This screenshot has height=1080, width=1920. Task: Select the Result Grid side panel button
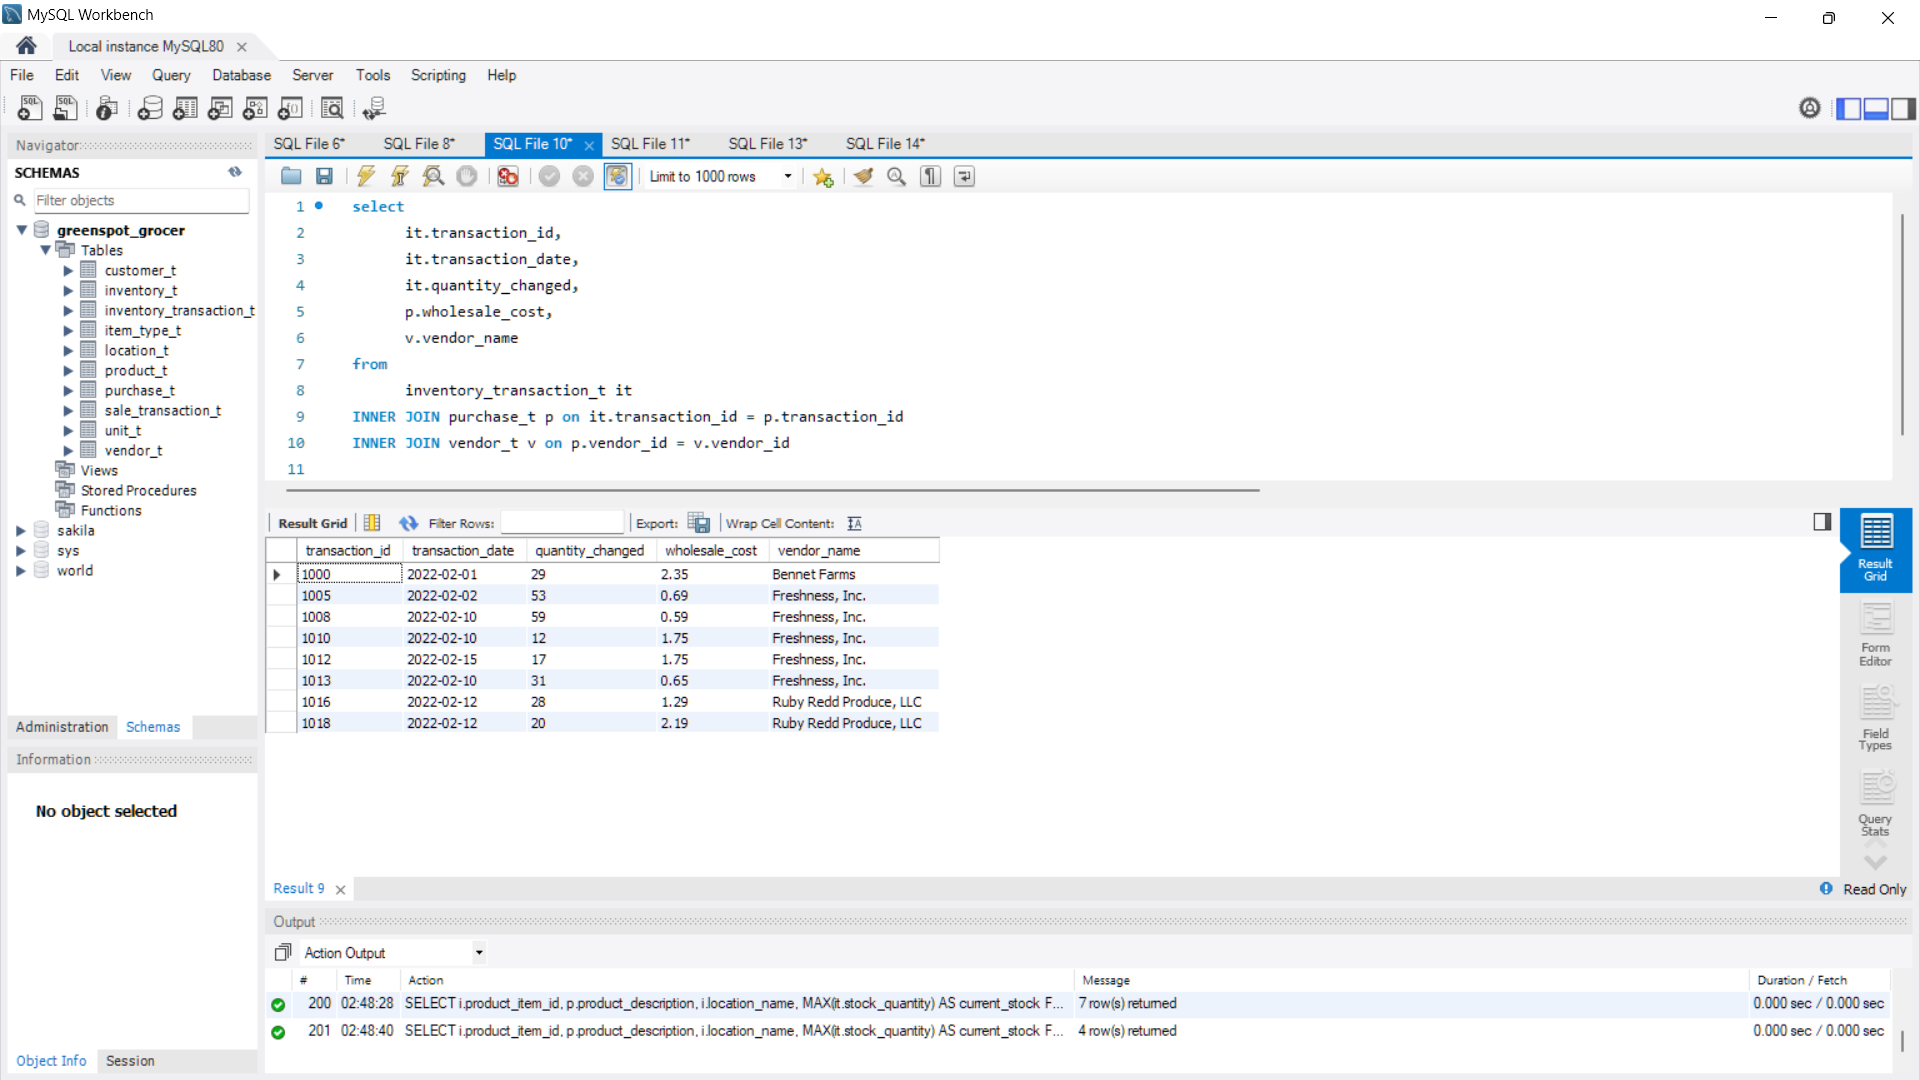click(x=1876, y=549)
